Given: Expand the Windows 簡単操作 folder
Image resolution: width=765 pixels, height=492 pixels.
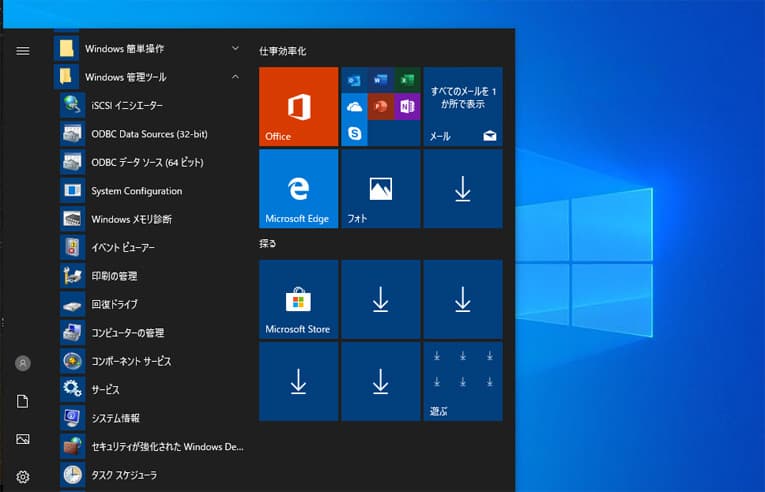Looking at the screenshot, I should tap(150, 48).
